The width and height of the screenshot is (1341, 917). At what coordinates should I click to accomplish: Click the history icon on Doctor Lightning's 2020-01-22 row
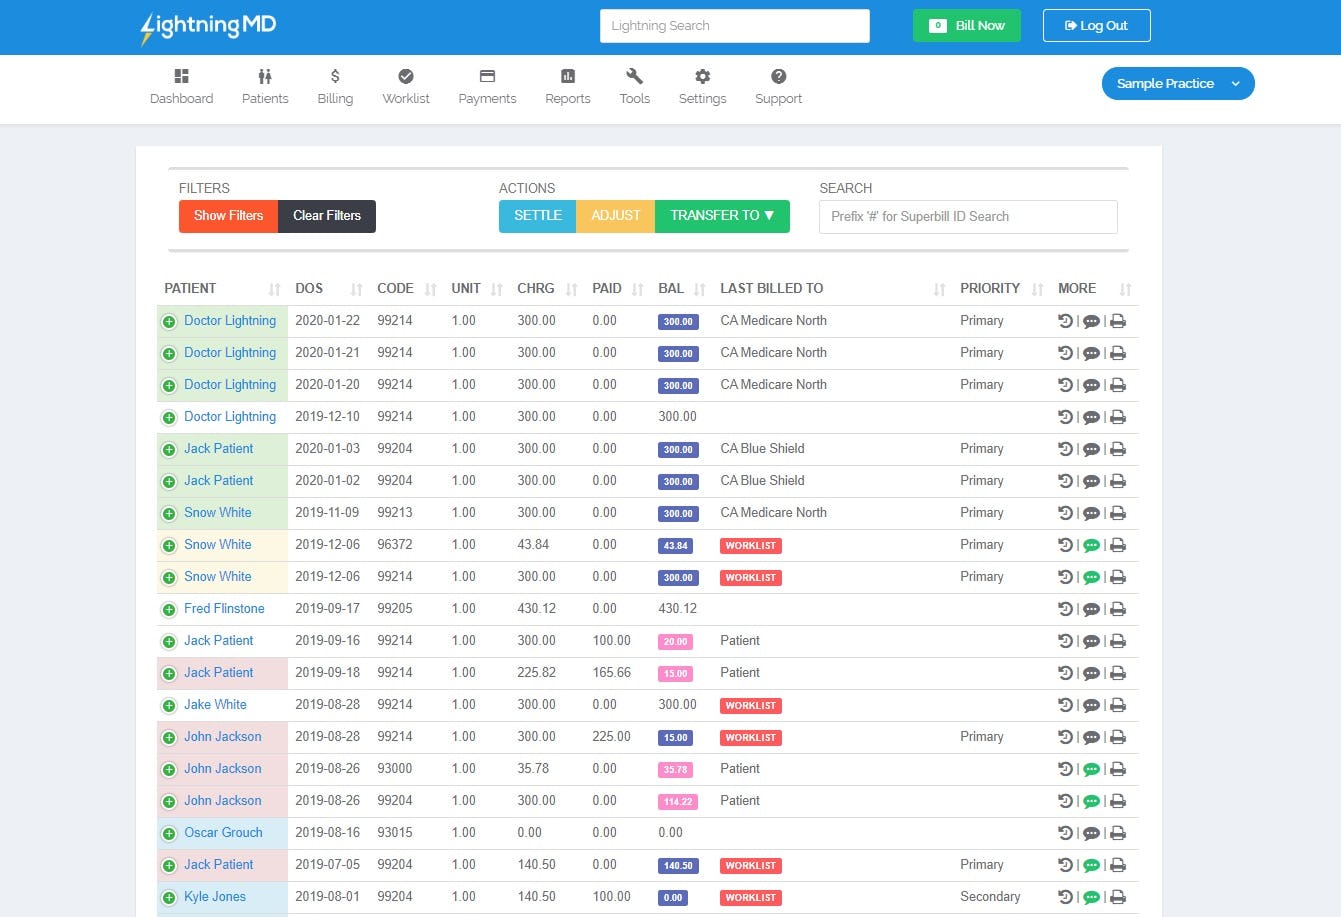[1064, 321]
